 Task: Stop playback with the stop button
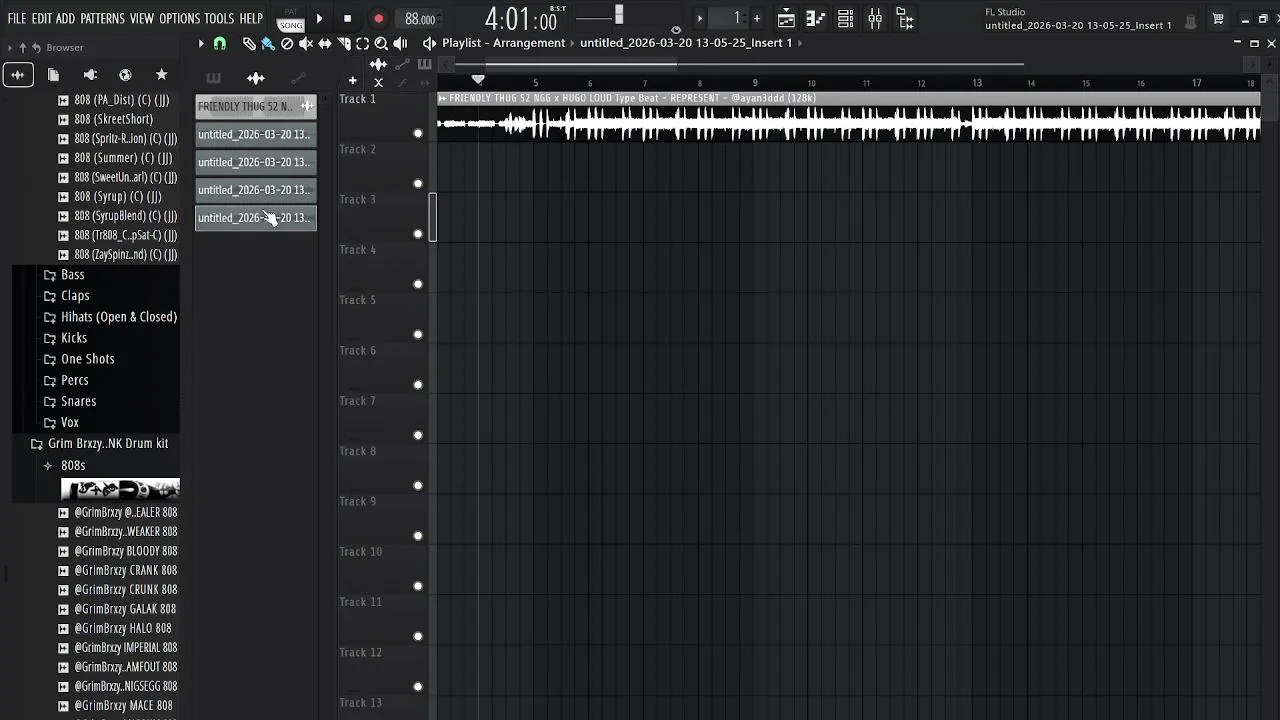(x=347, y=19)
